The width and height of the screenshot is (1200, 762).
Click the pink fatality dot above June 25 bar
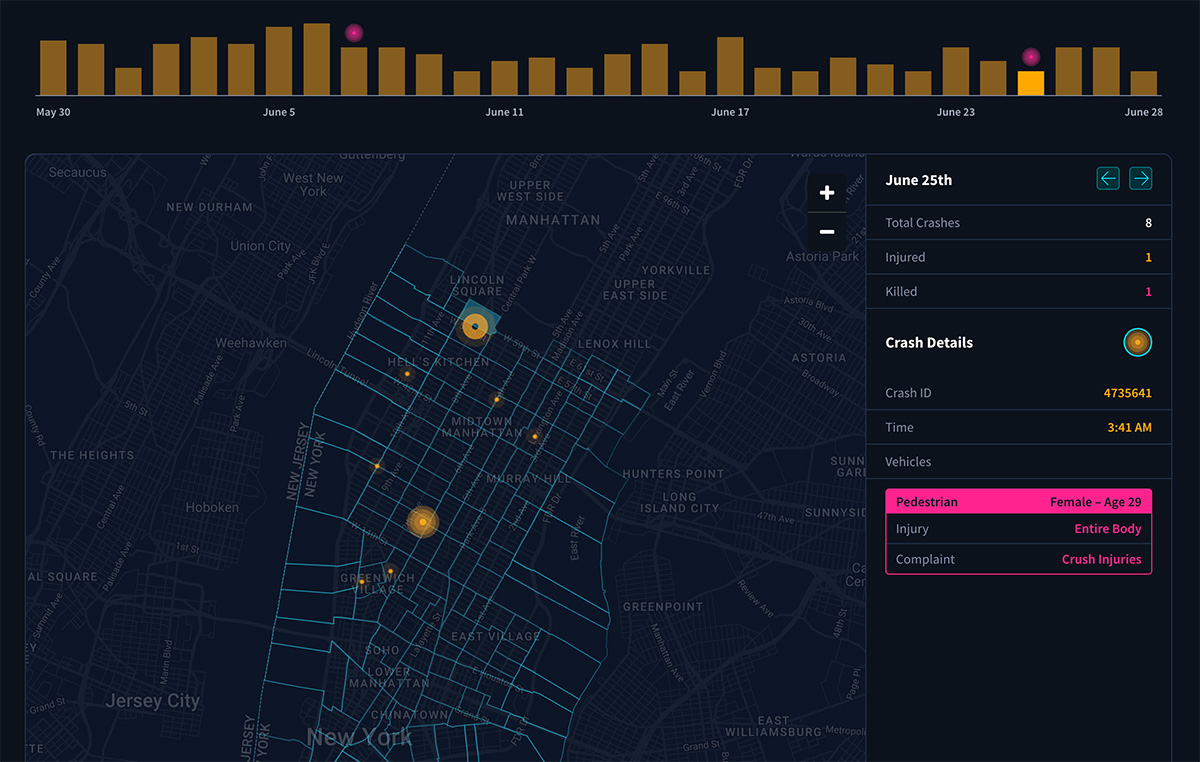(1031, 57)
